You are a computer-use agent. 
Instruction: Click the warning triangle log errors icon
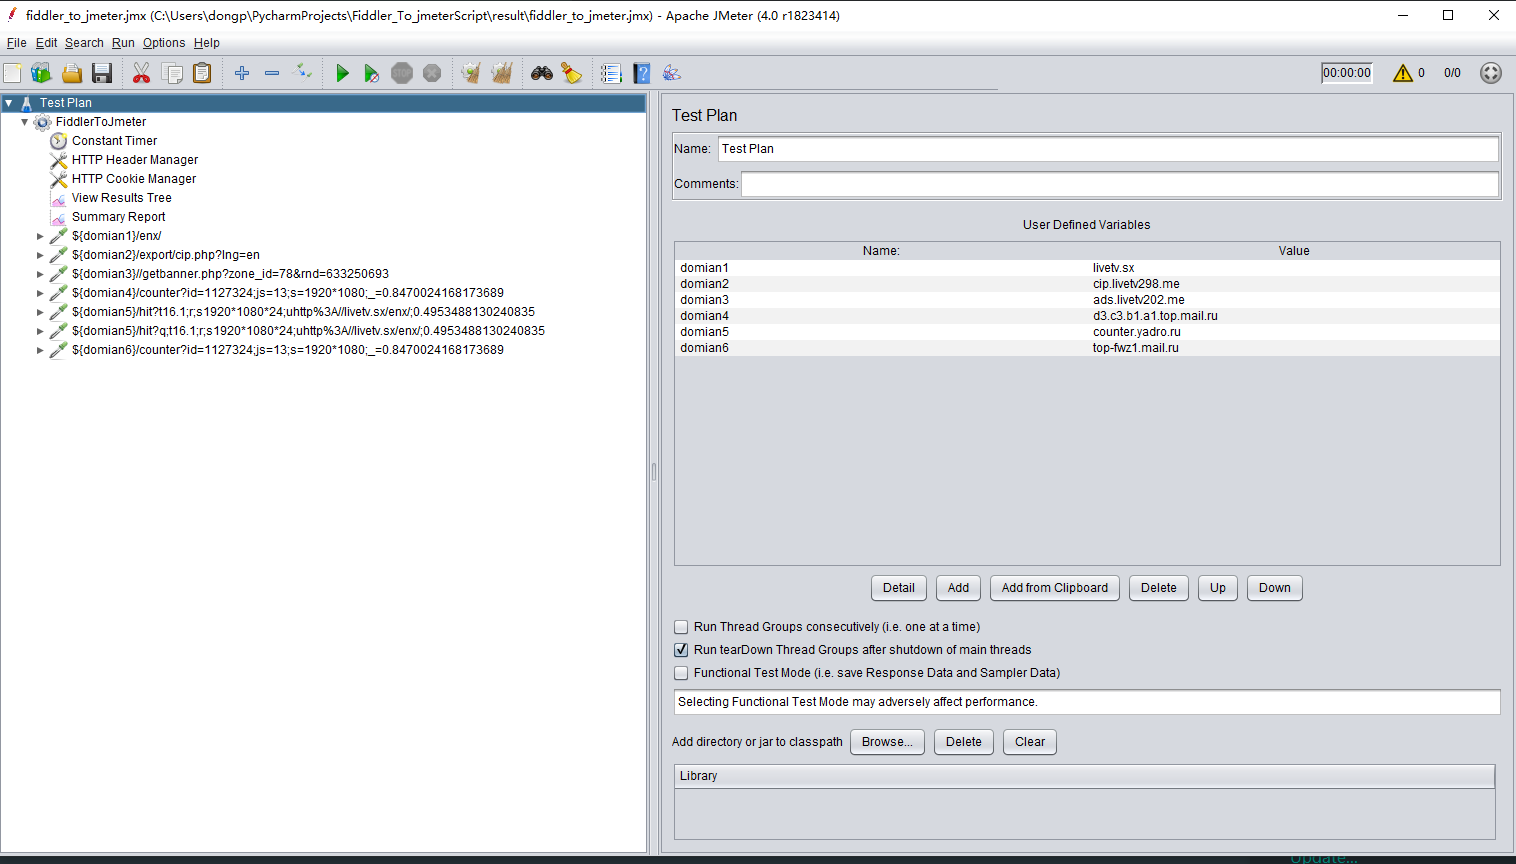1403,73
